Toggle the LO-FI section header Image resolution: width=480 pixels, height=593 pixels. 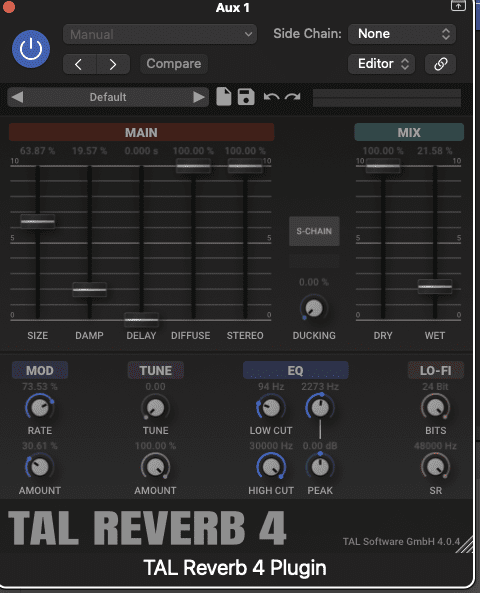click(435, 370)
